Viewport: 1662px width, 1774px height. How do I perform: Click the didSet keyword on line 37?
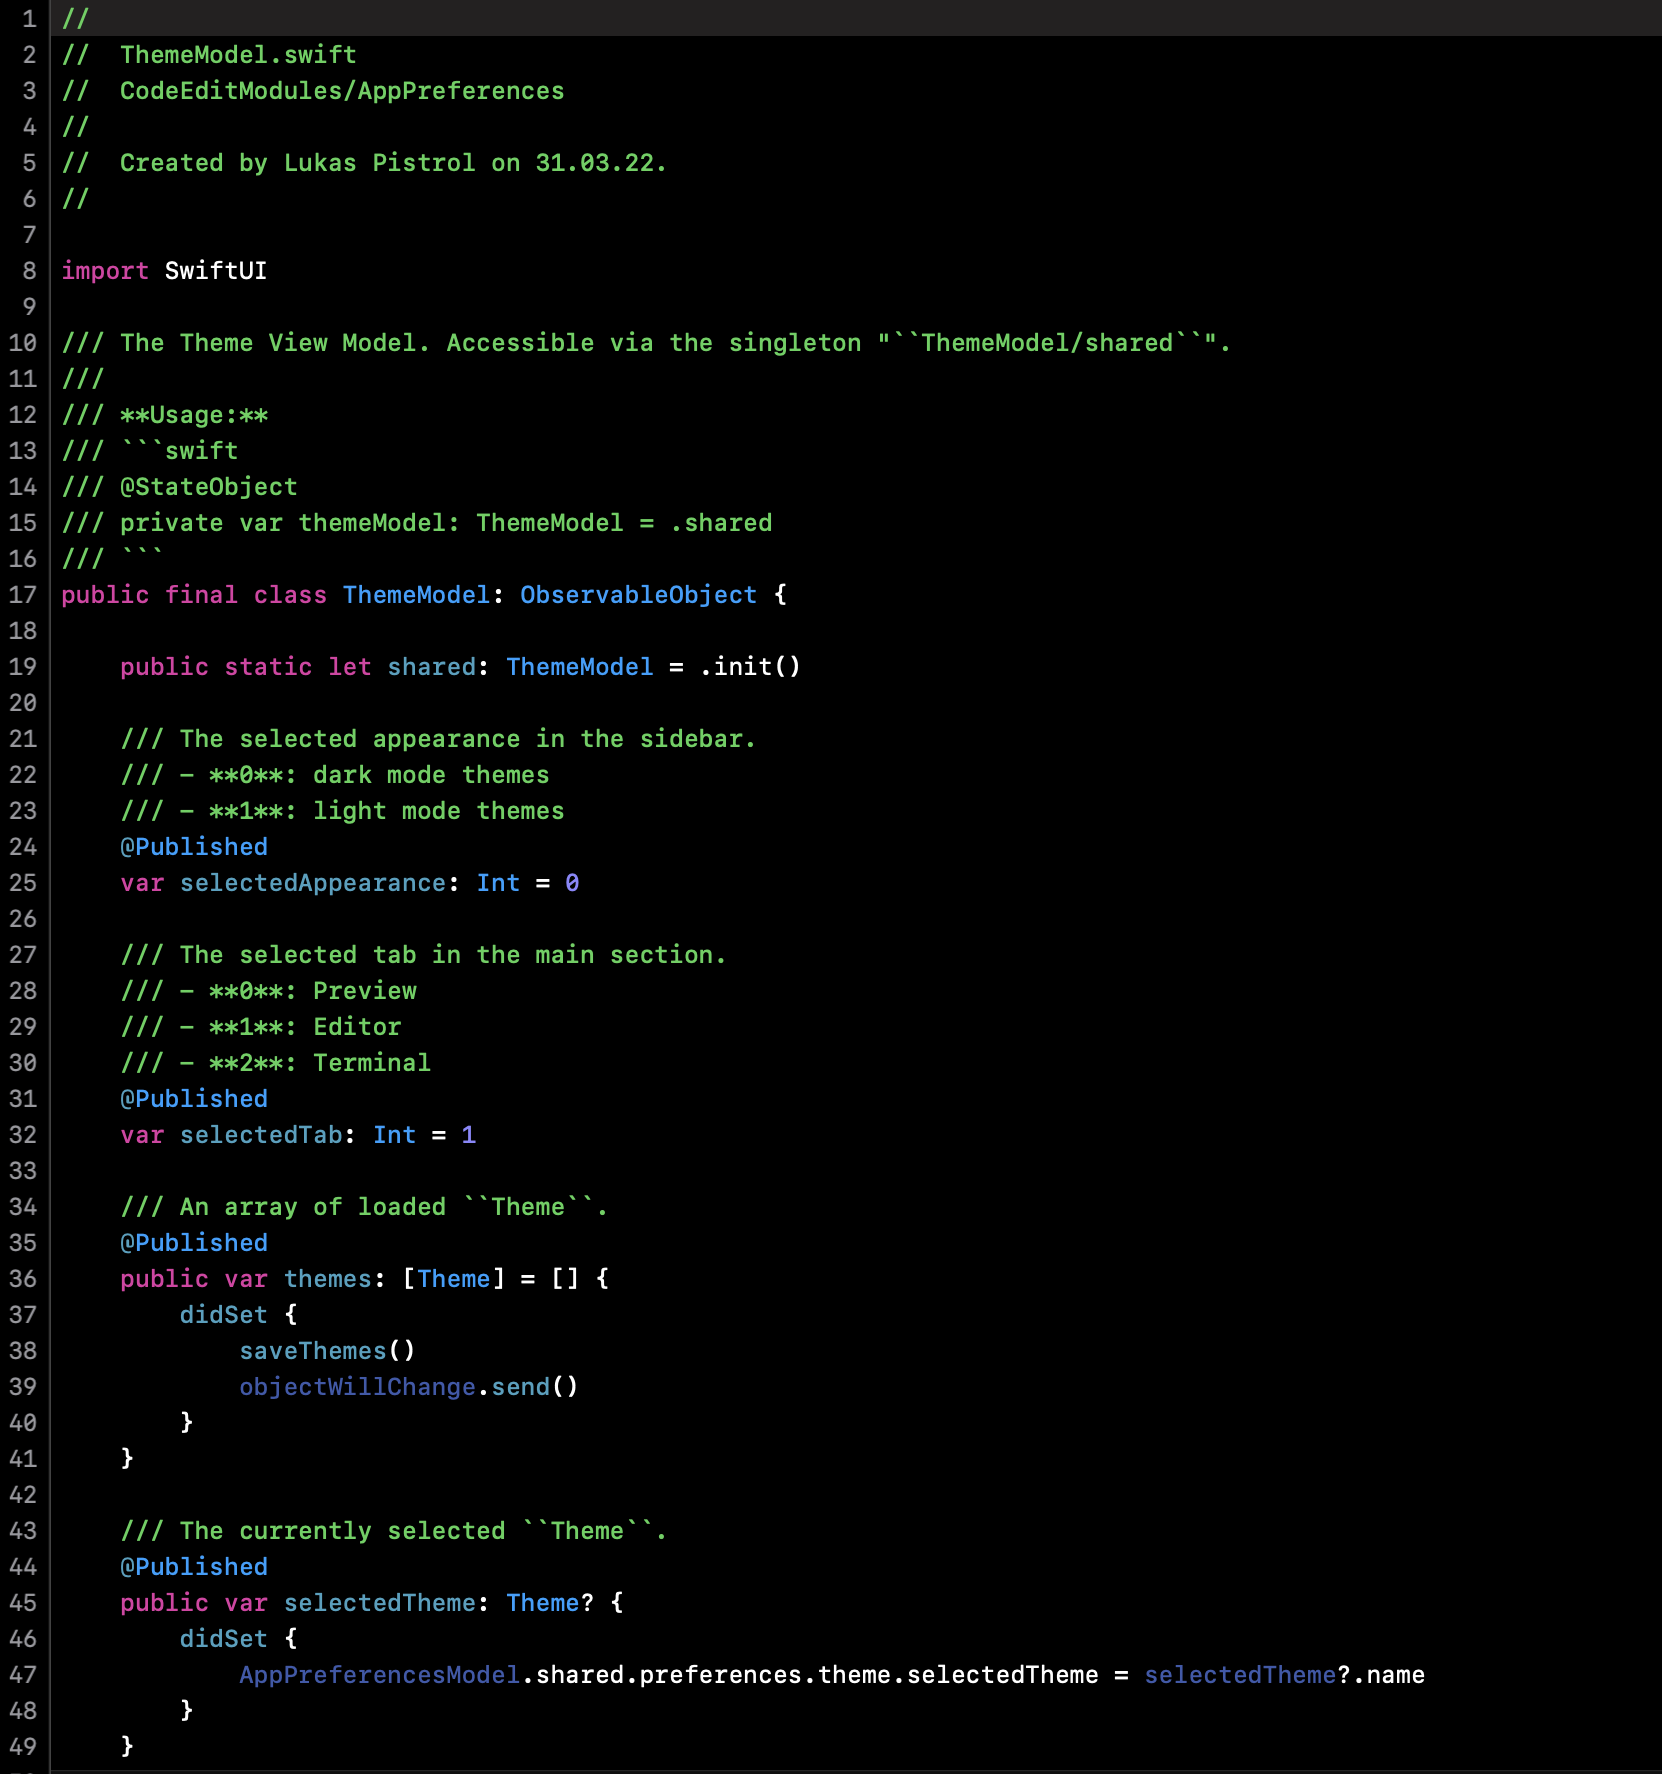[222, 1315]
